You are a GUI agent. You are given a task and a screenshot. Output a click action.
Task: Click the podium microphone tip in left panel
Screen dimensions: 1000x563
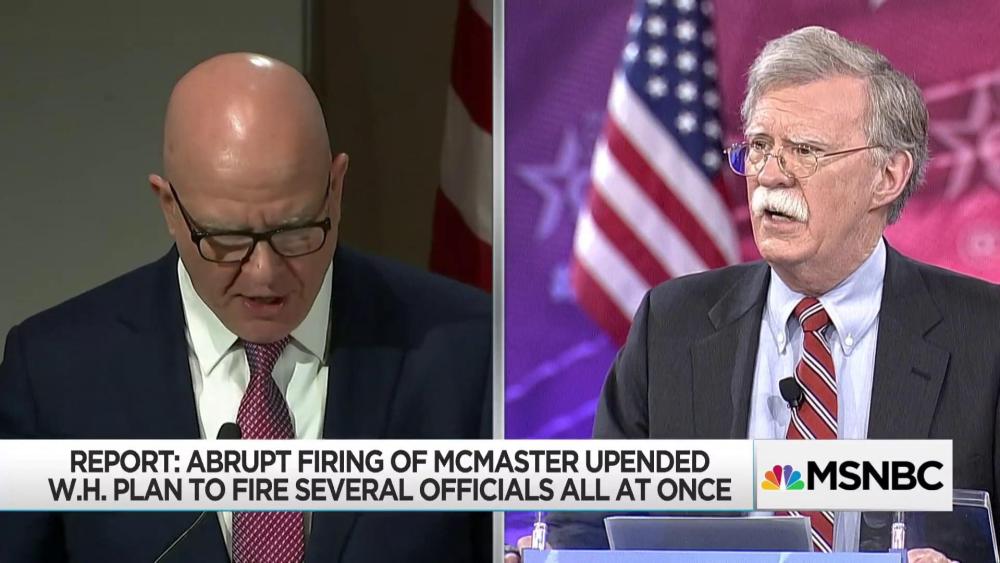coord(228,431)
